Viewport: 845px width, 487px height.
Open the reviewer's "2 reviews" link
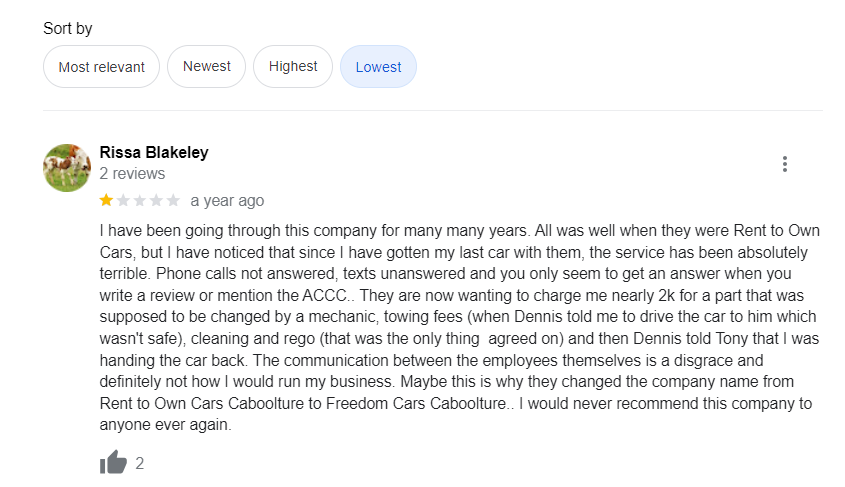pos(133,174)
